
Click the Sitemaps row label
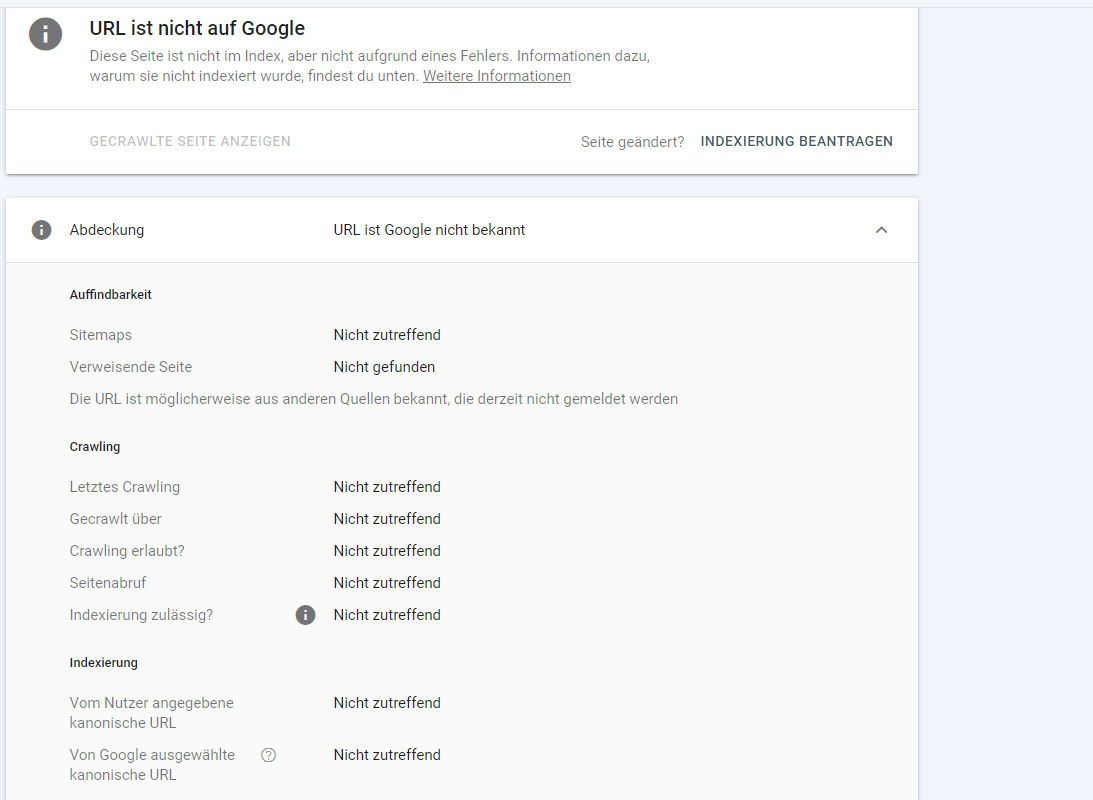pos(101,335)
